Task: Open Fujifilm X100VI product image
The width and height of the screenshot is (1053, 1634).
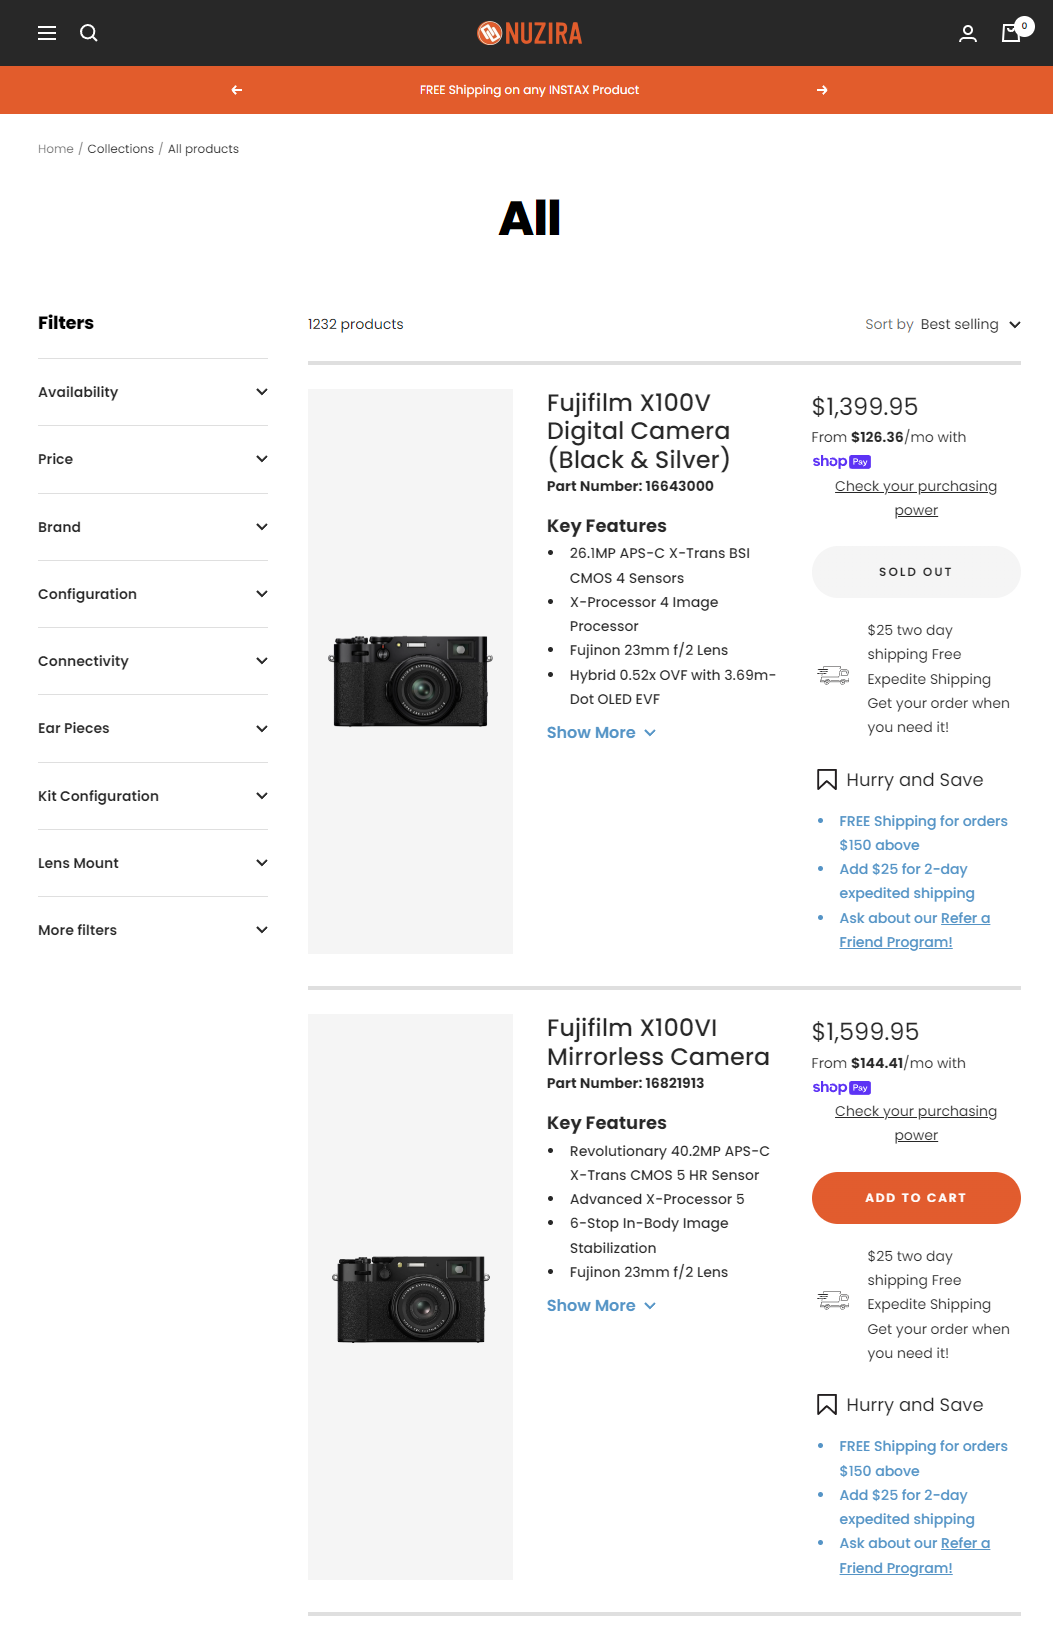Action: click(410, 1297)
